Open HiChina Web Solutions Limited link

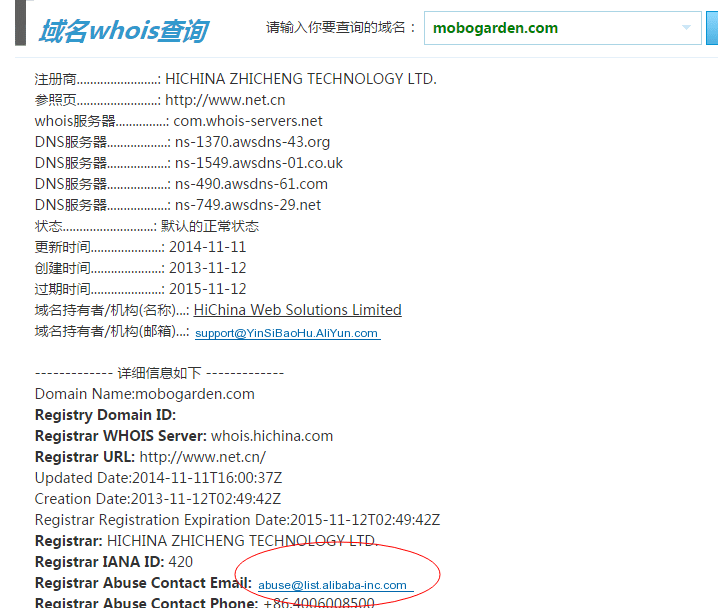[x=298, y=310]
